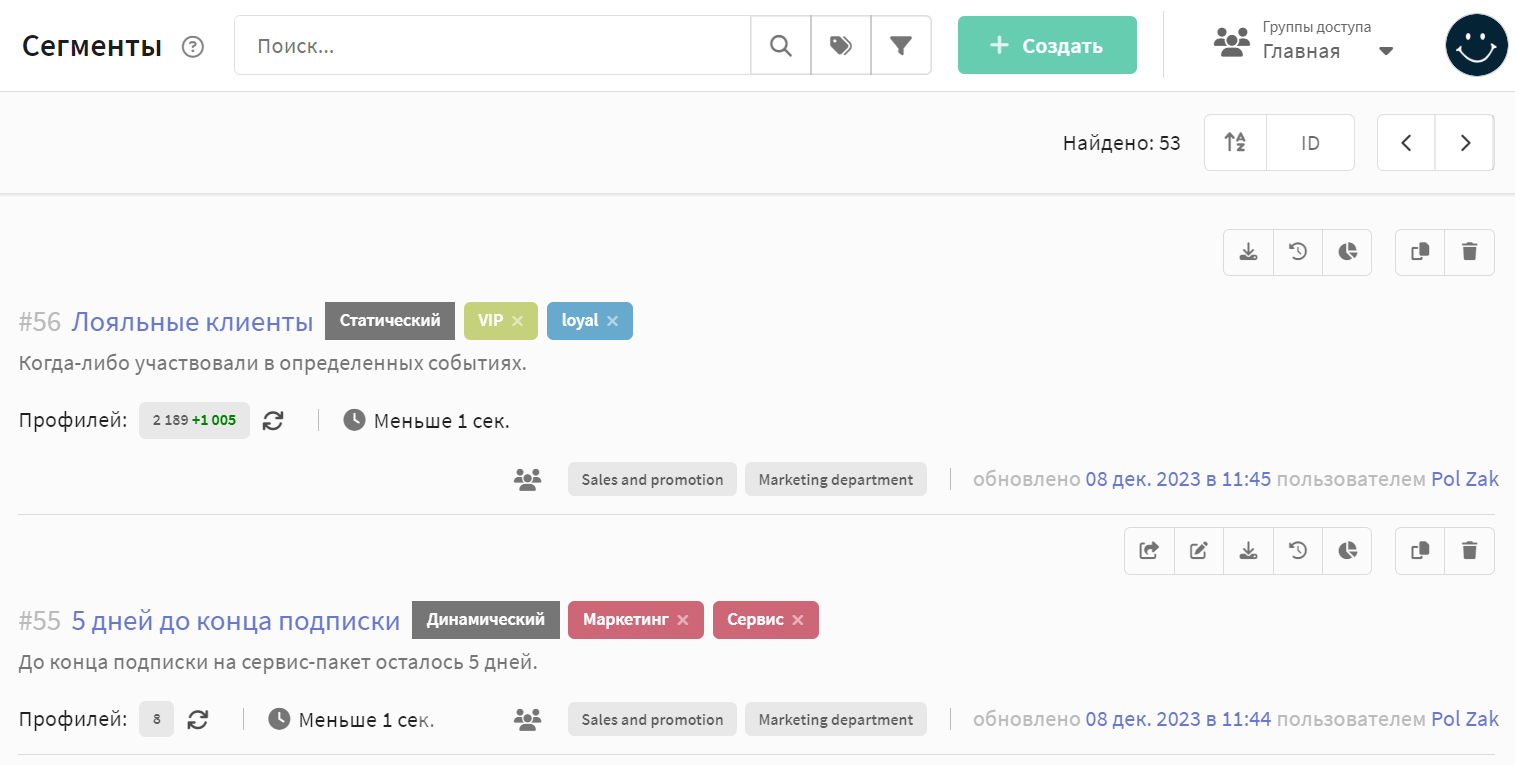Click the Создать button

coord(1047,45)
